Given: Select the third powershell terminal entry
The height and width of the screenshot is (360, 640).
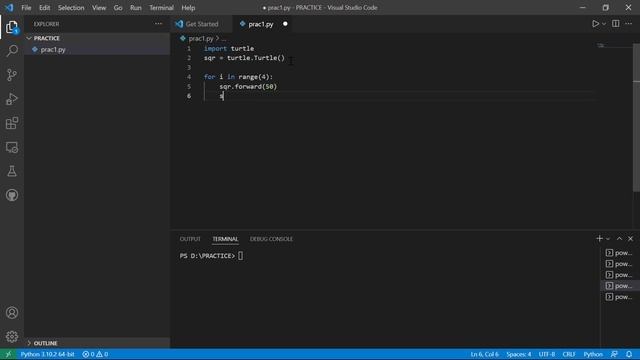Looking at the screenshot, I should click(x=619, y=275).
